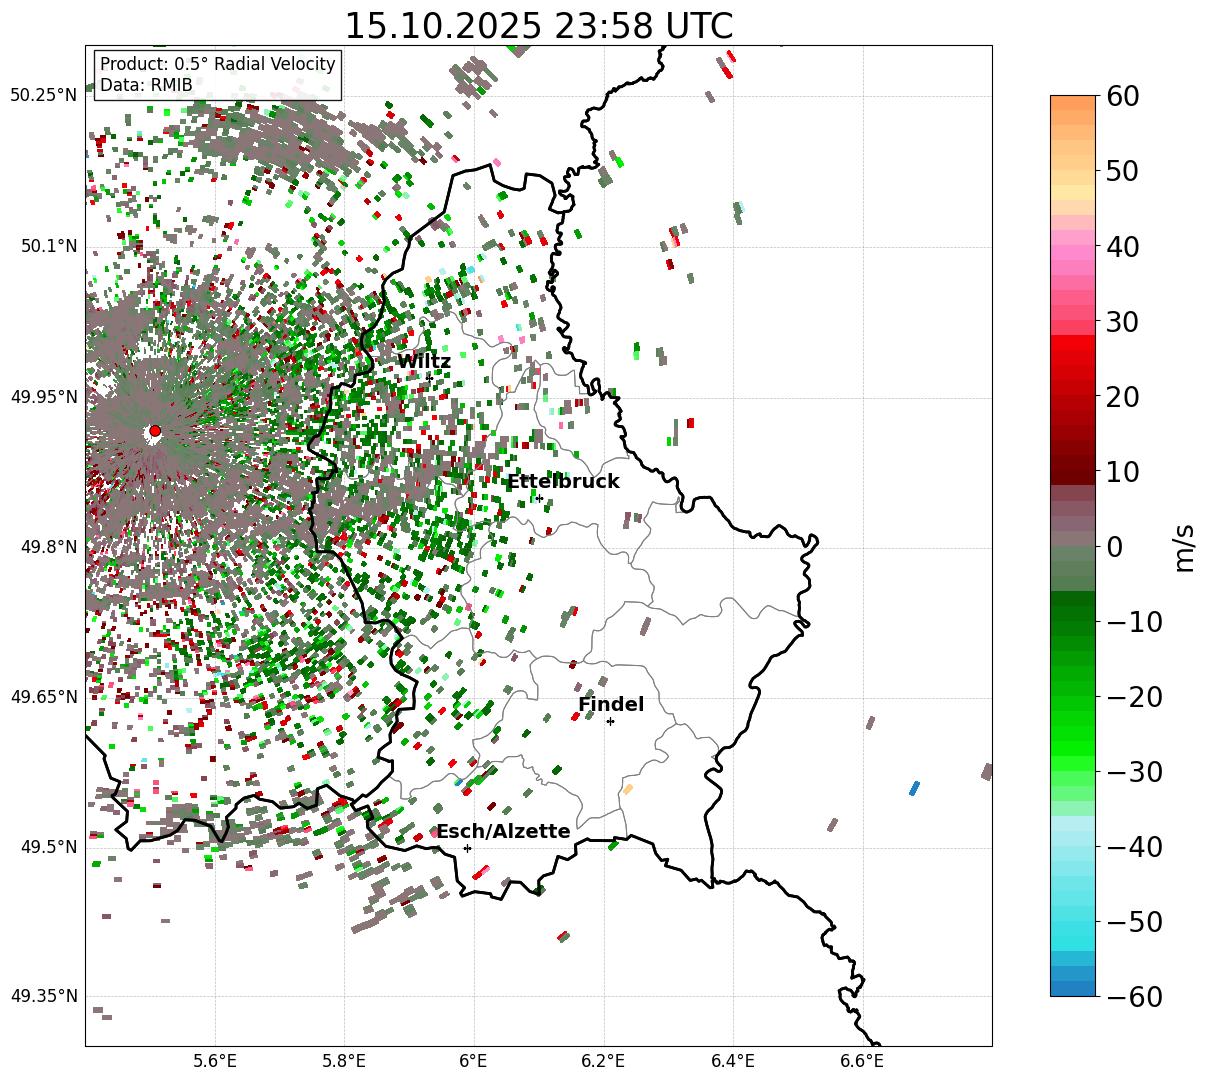Click the colorbar cyan section at -50

click(x=1073, y=921)
